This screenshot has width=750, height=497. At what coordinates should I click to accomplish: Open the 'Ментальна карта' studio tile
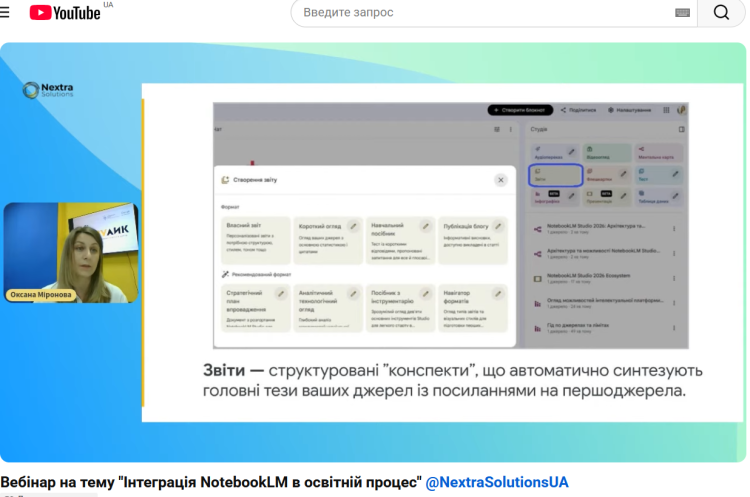(x=659, y=153)
